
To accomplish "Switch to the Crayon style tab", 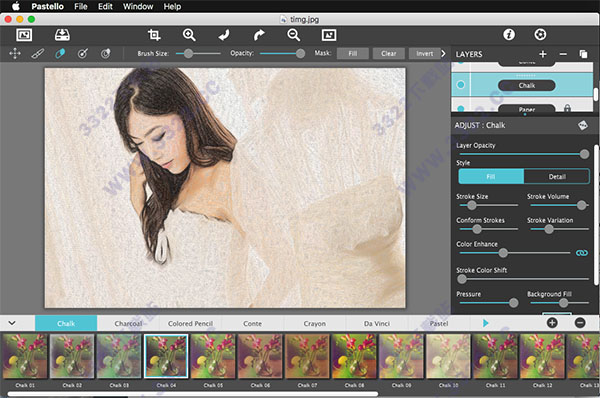I will coord(315,323).
